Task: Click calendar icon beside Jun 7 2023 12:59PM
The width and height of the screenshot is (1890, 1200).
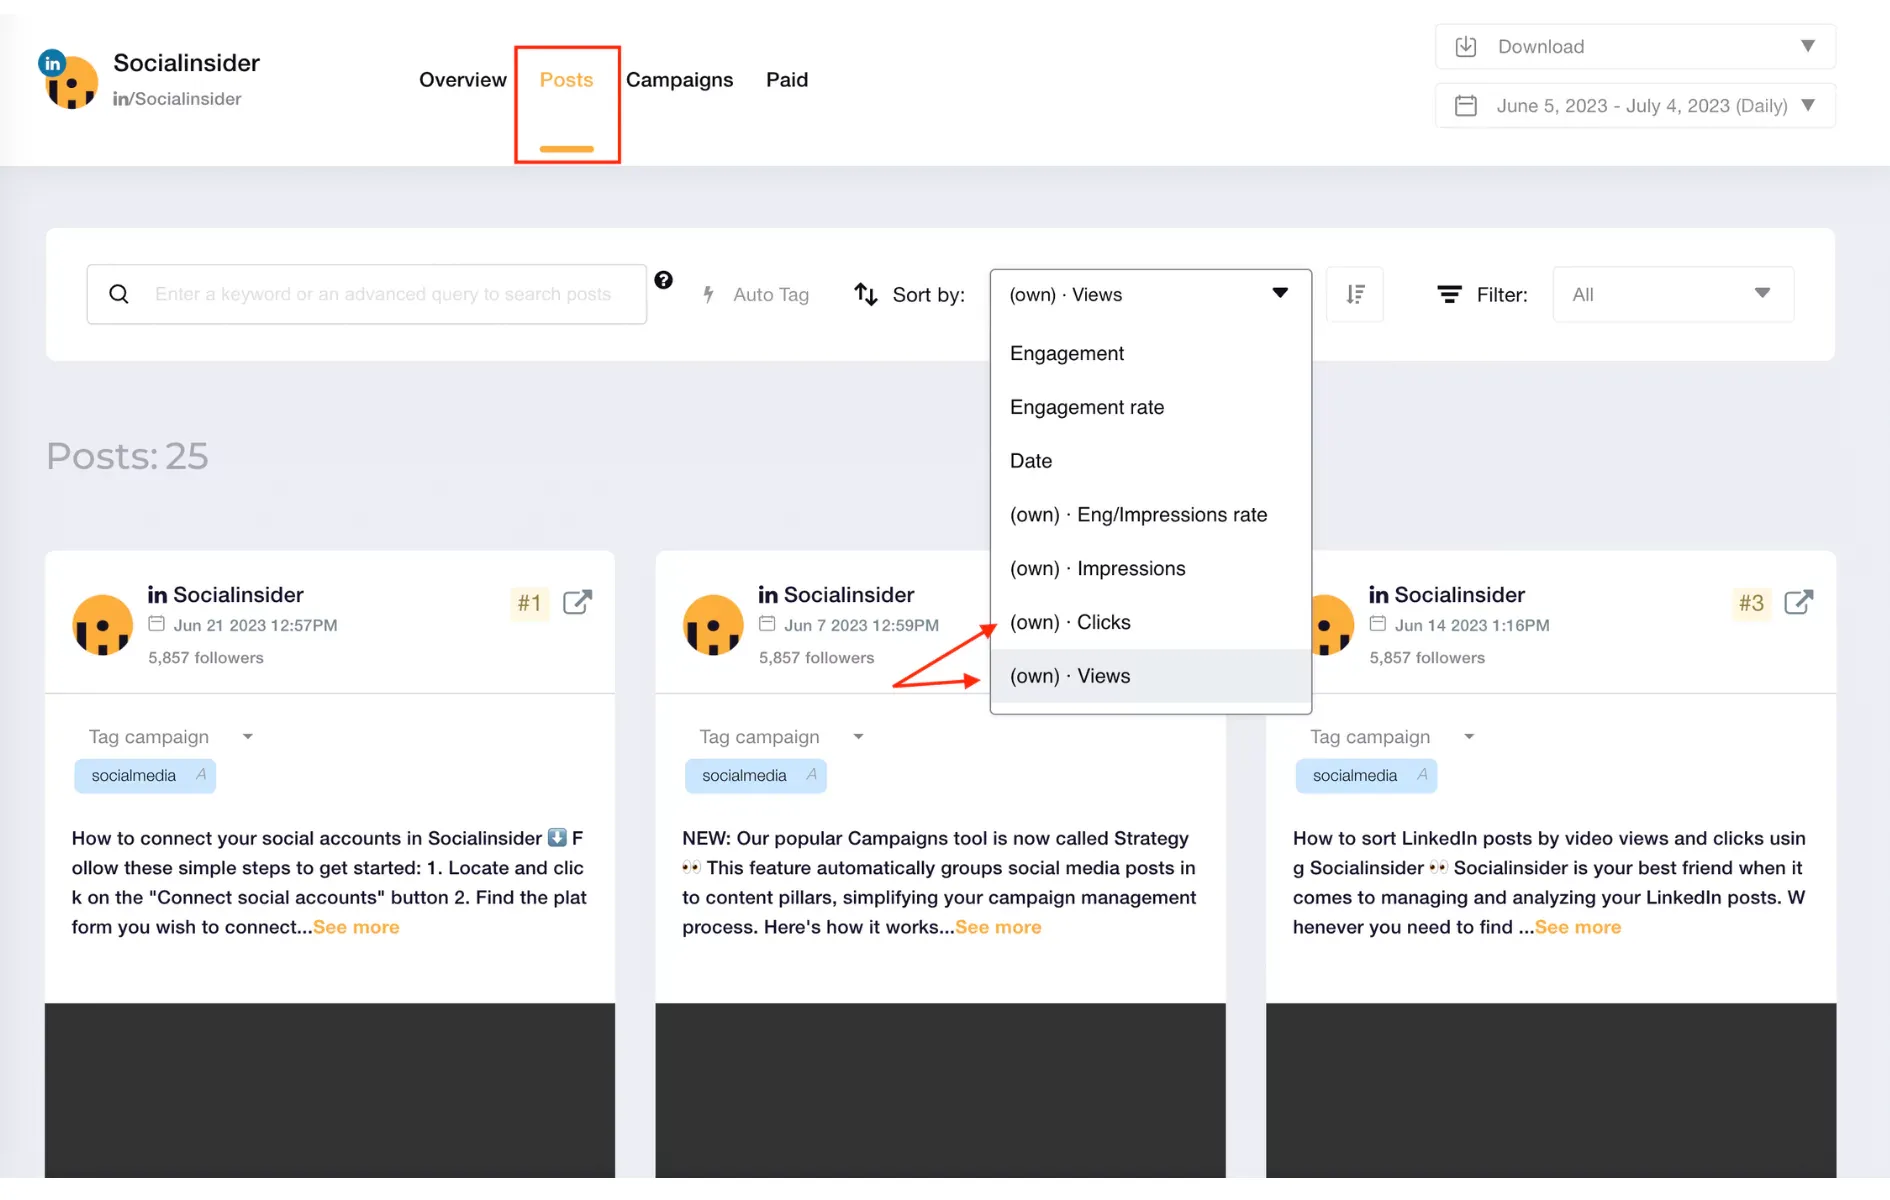Action: [767, 625]
